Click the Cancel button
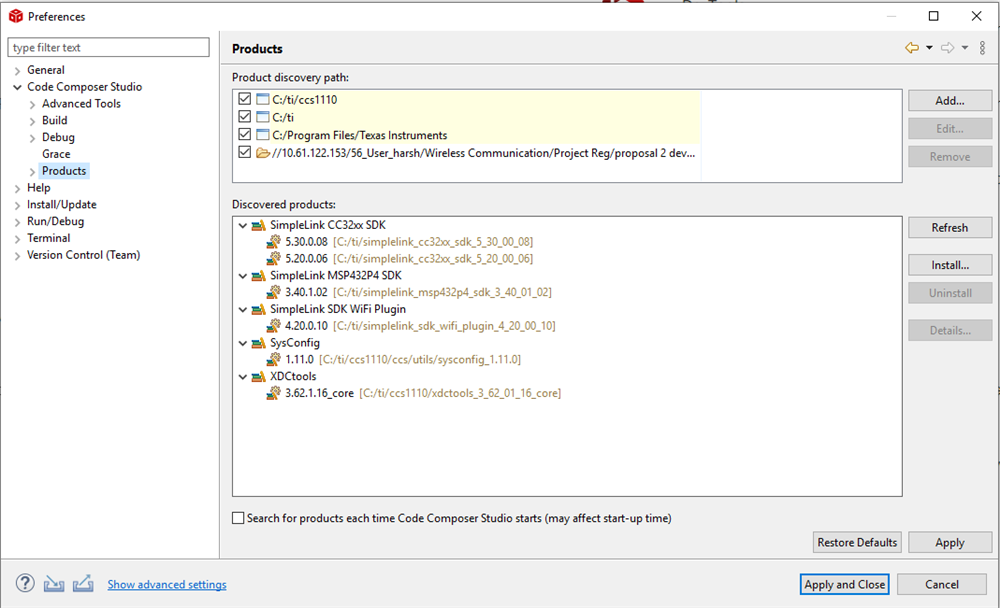The height and width of the screenshot is (608, 1000). point(941,584)
